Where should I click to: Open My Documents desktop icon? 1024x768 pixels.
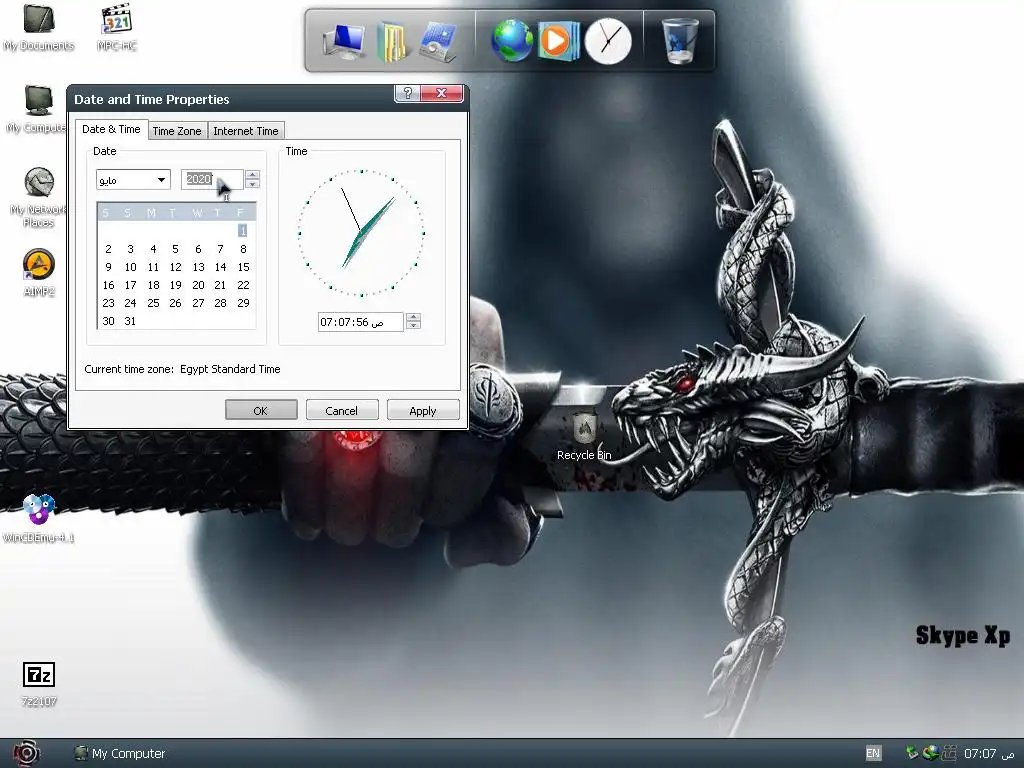tap(39, 27)
